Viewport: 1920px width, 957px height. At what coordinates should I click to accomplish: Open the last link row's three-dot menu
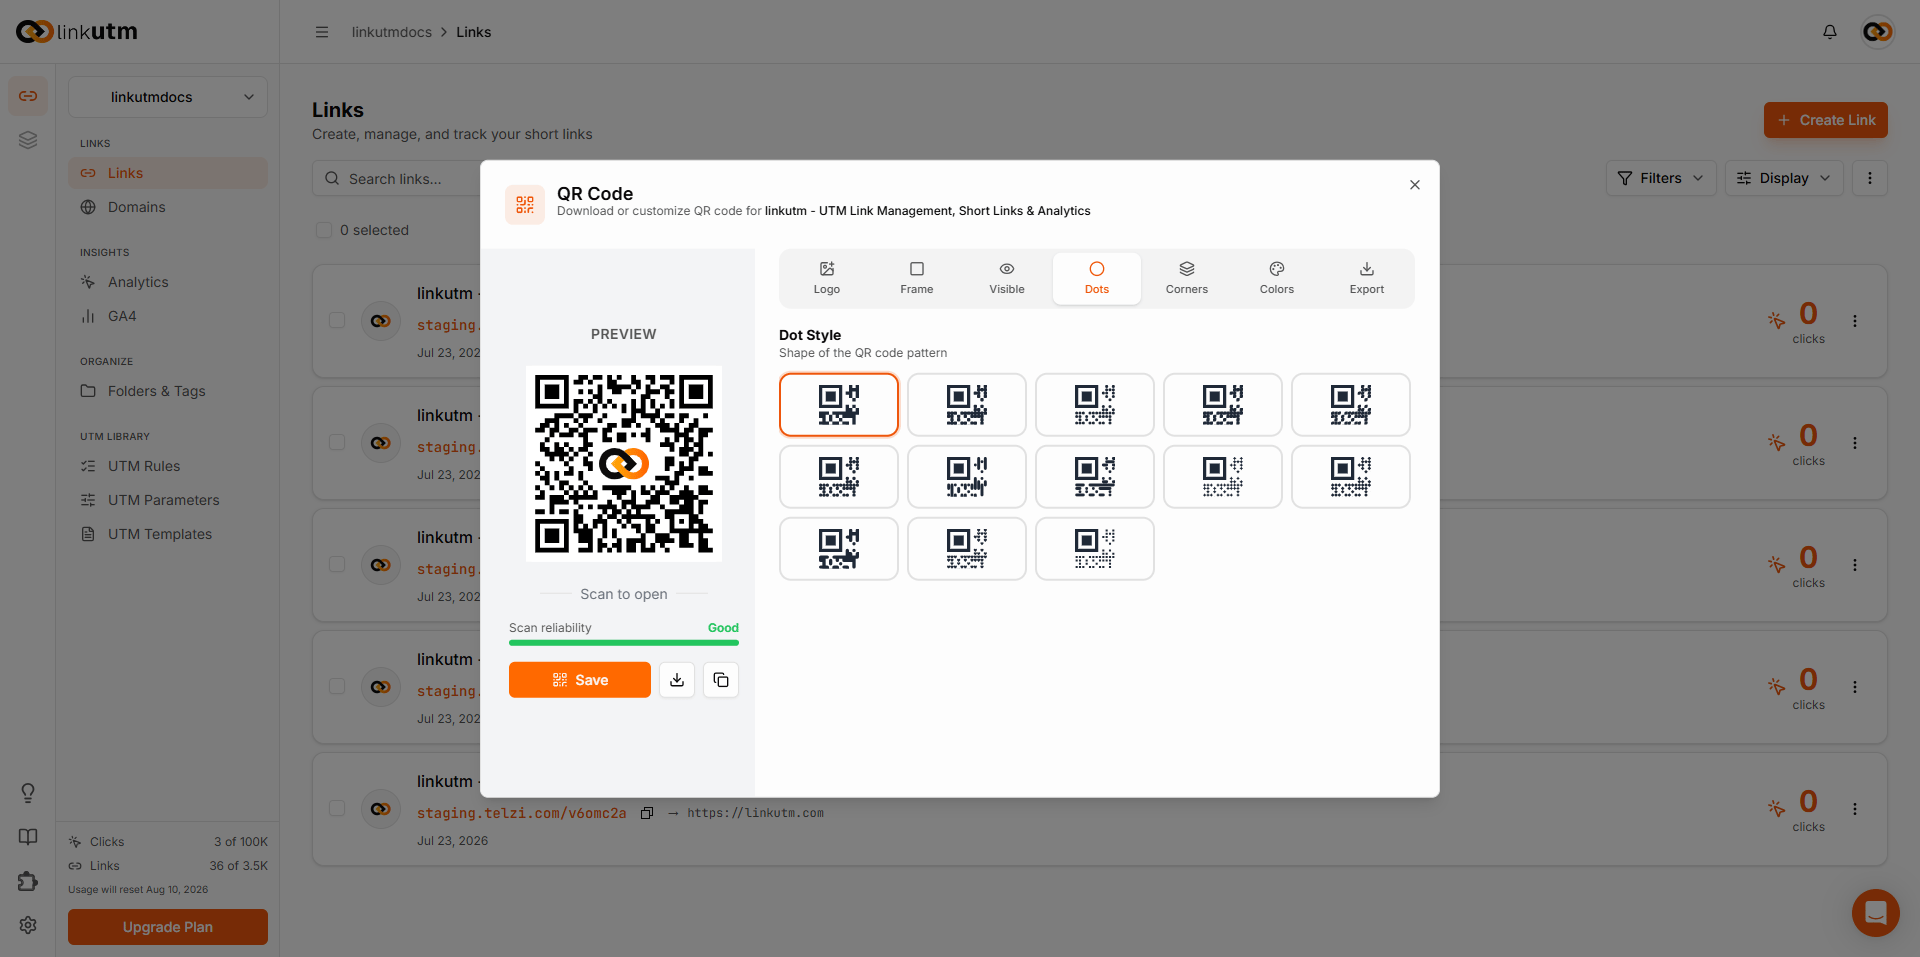[x=1854, y=809]
